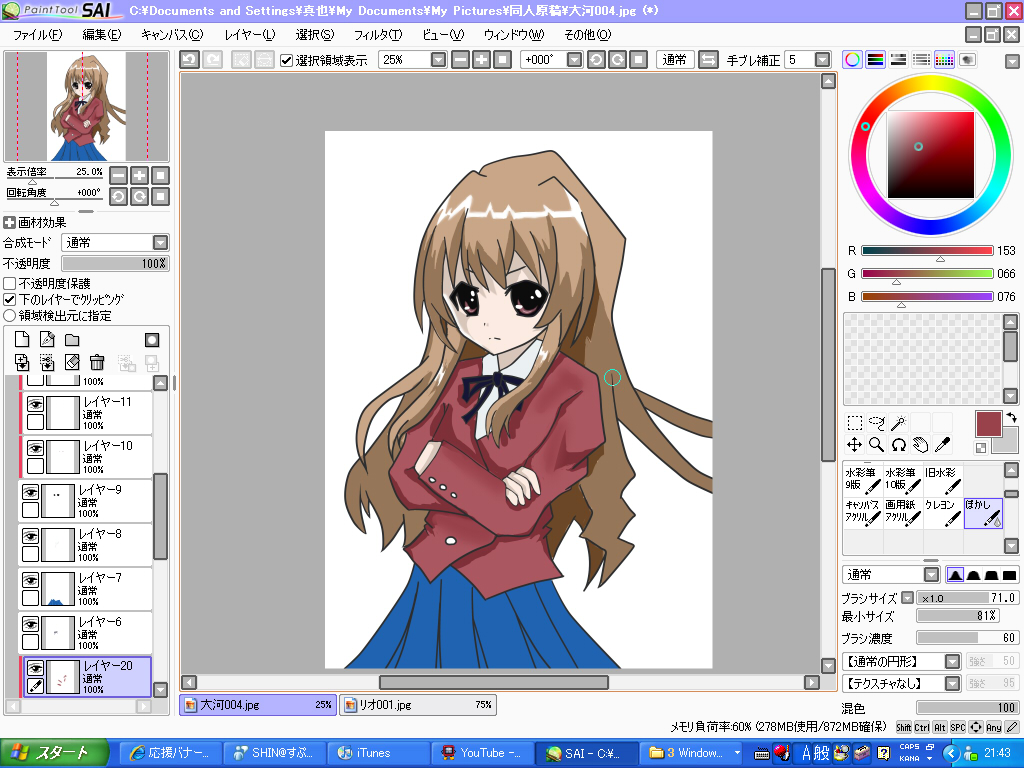Select the magic wand tool
The height and width of the screenshot is (768, 1024).
pyautogui.click(x=899, y=423)
